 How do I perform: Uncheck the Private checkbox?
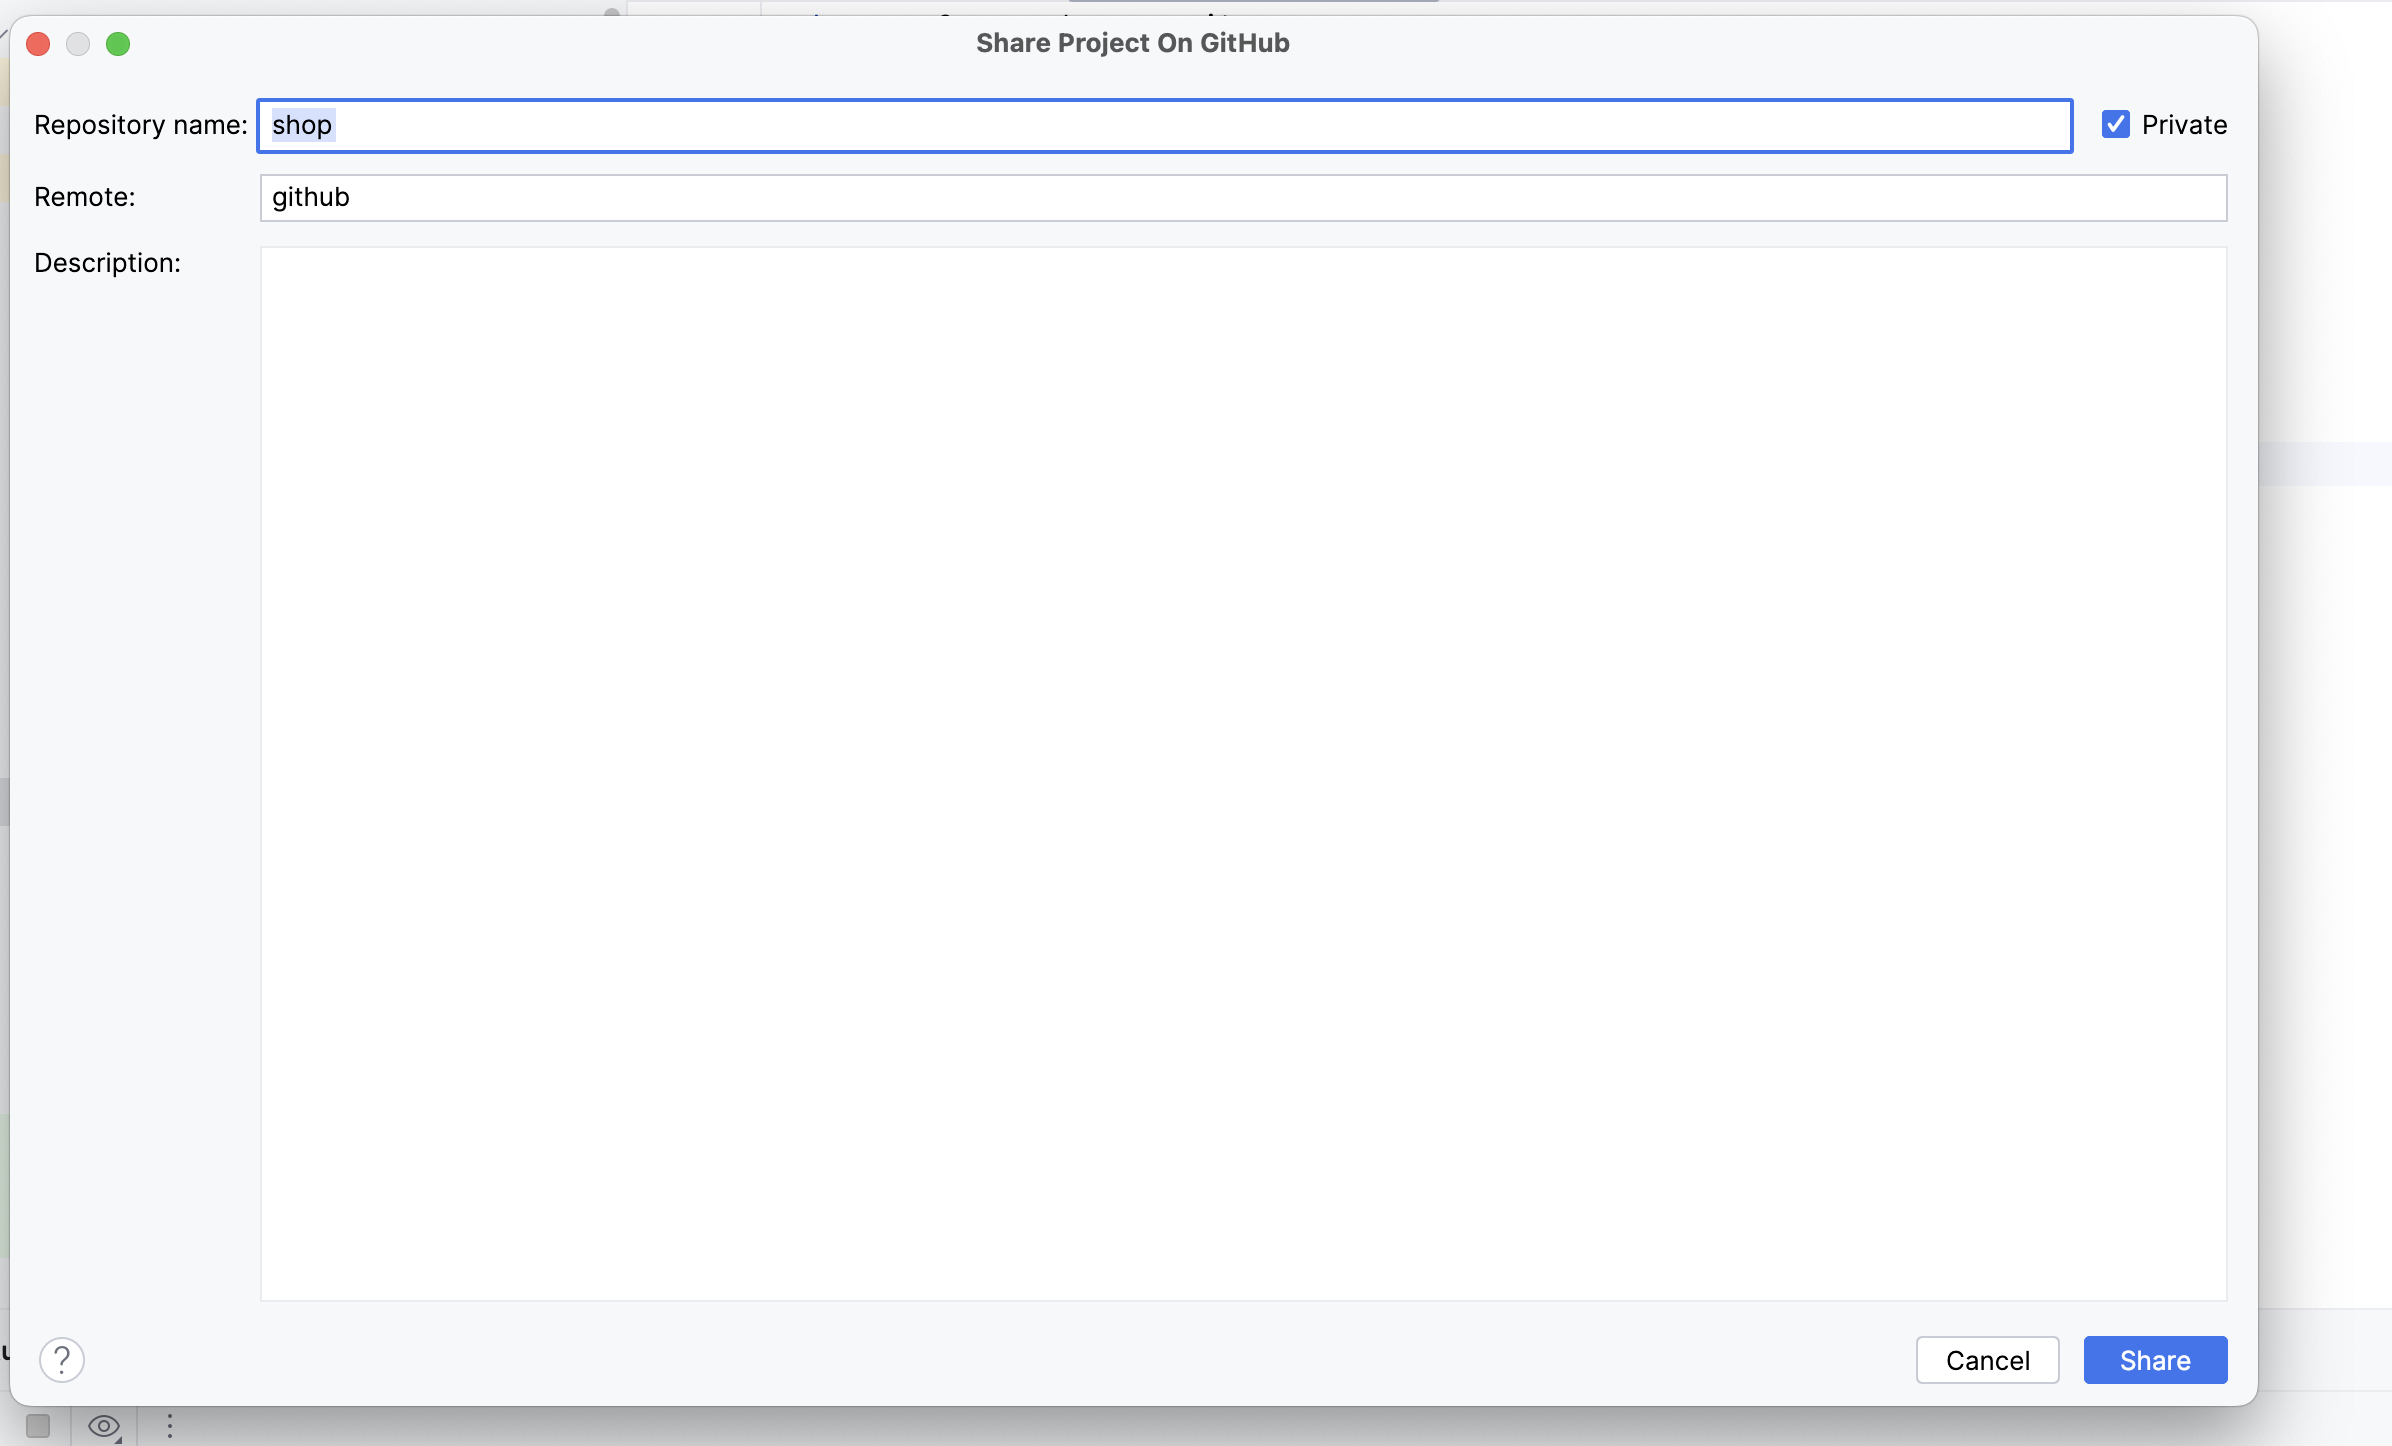[2115, 125]
